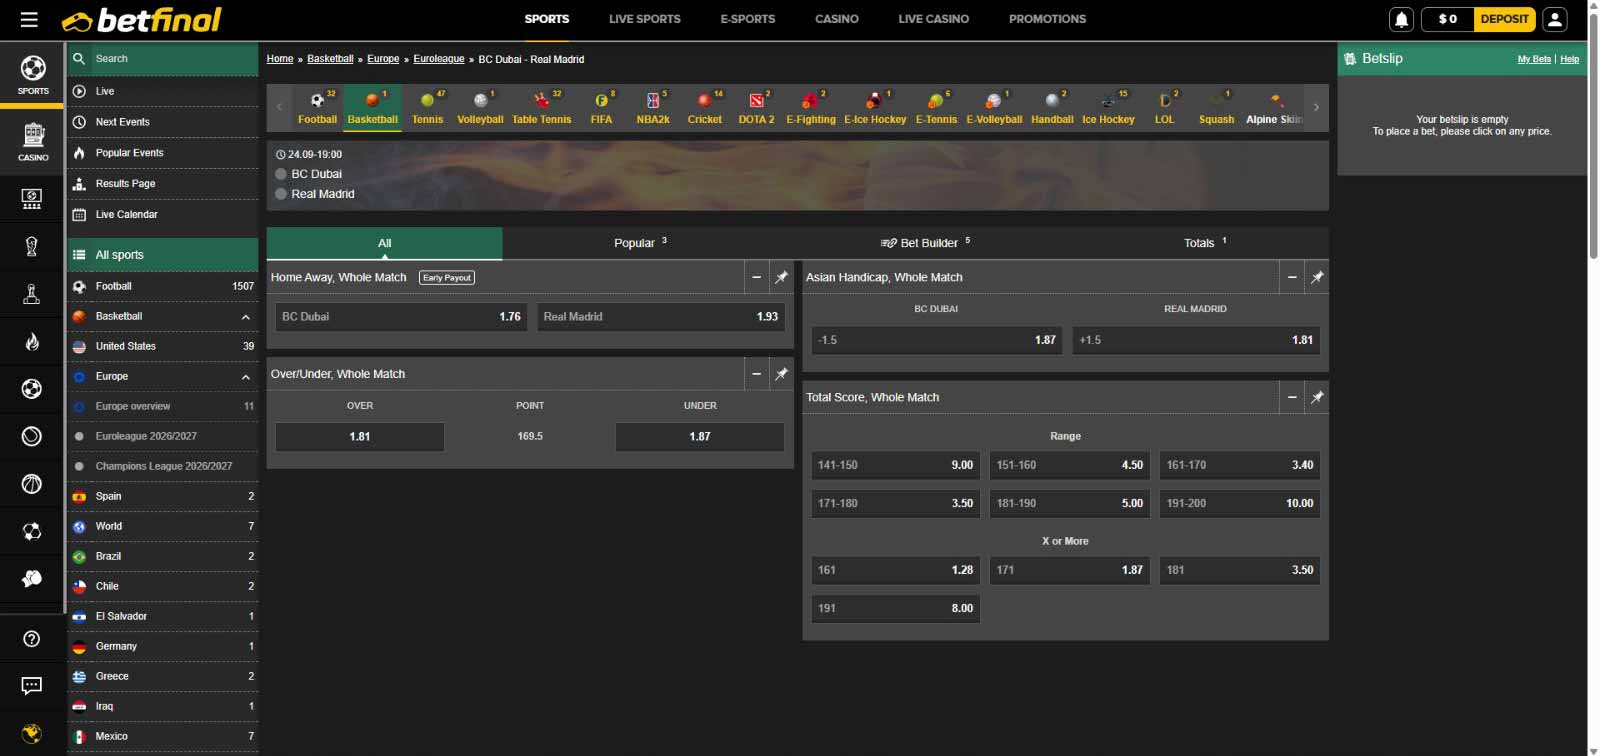
Task: Open Handball from the sports carousel
Action: point(1052,107)
